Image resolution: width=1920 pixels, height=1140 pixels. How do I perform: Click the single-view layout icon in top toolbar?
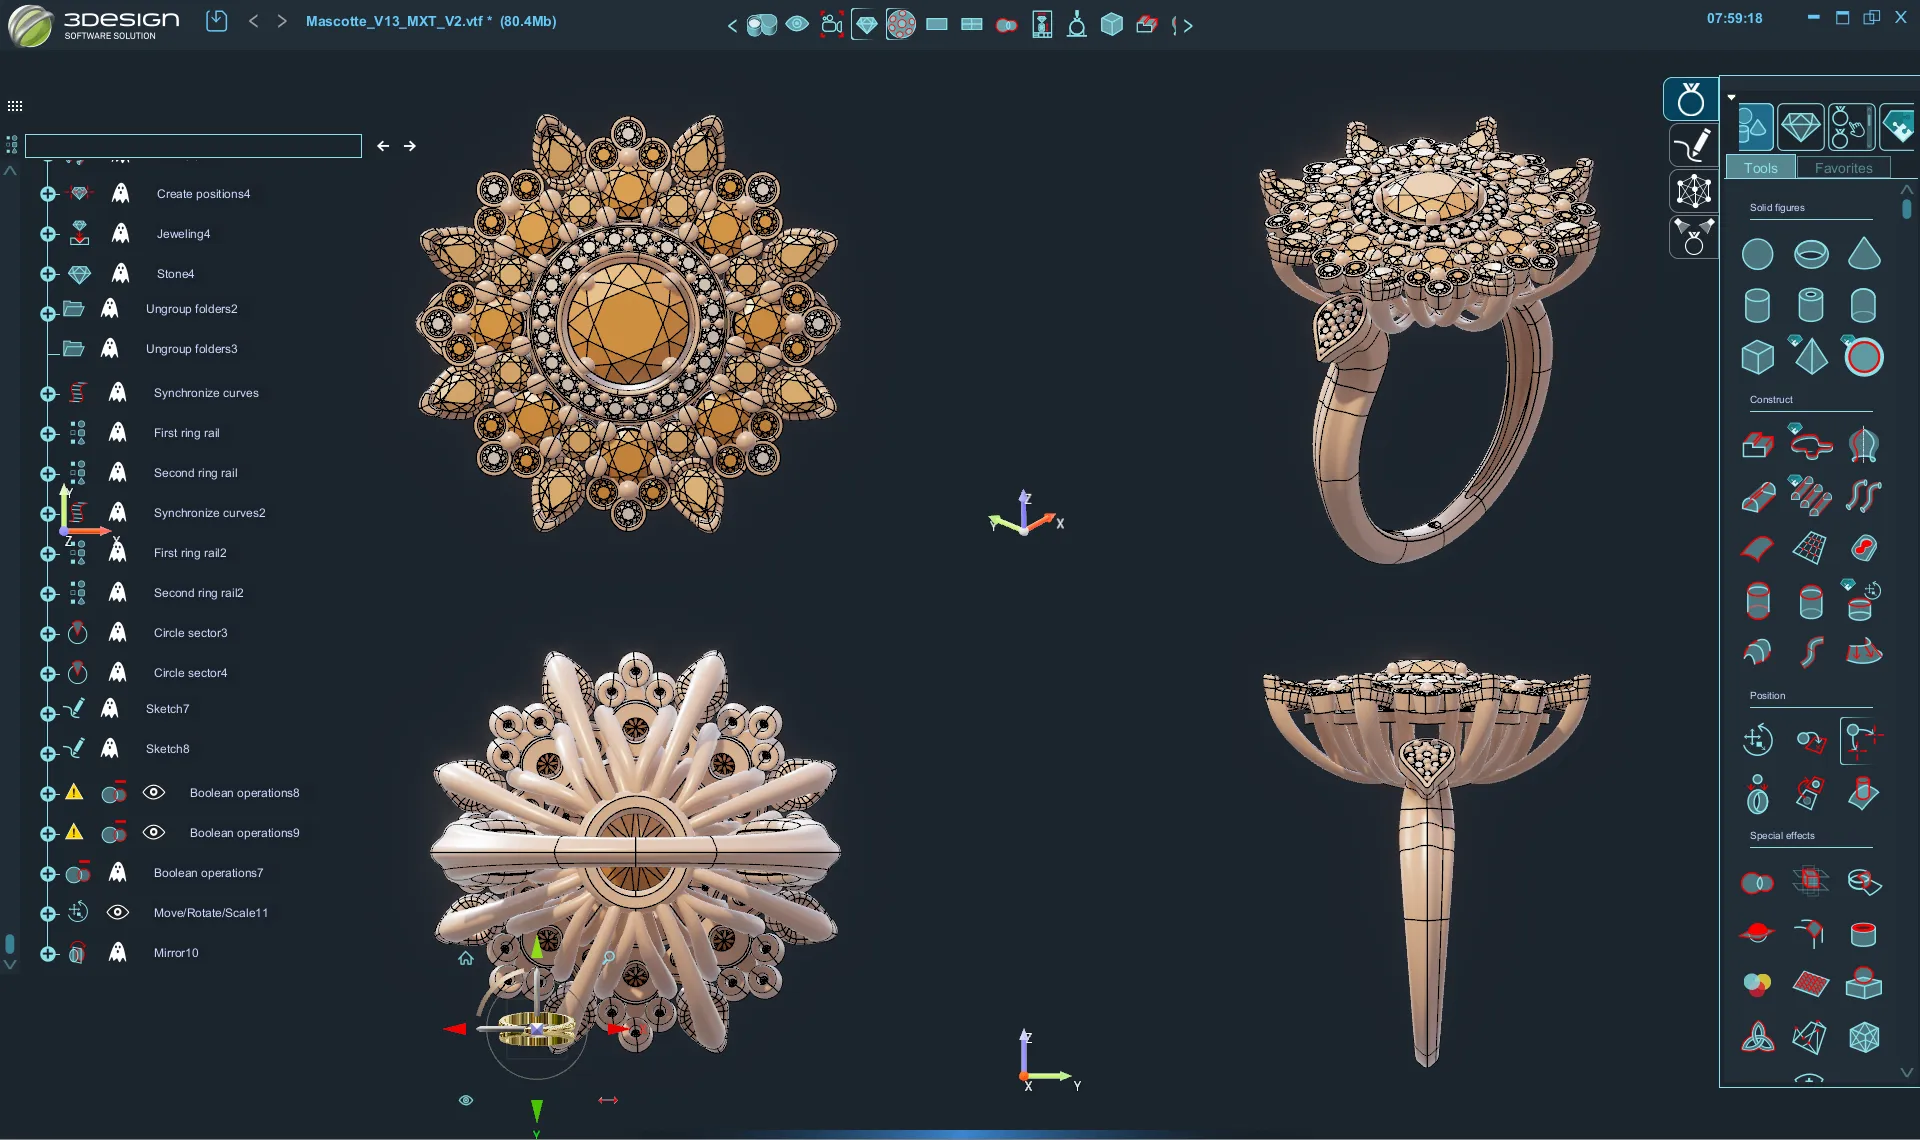click(x=937, y=24)
